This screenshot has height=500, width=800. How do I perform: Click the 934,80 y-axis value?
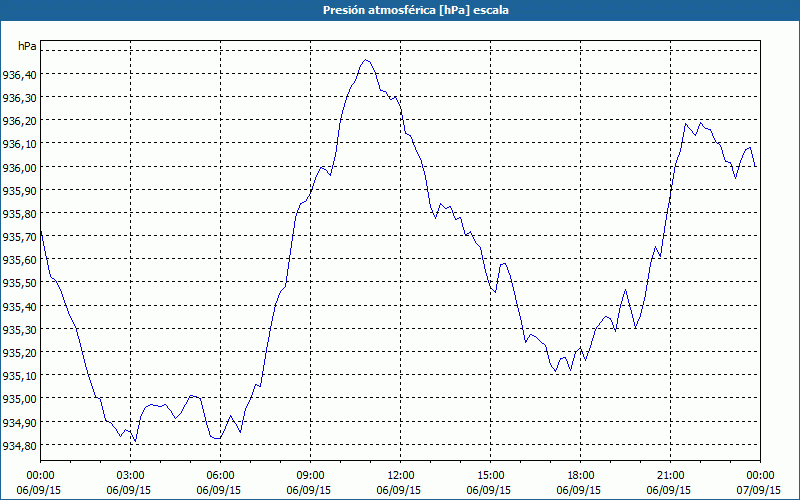pyautogui.click(x=19, y=446)
